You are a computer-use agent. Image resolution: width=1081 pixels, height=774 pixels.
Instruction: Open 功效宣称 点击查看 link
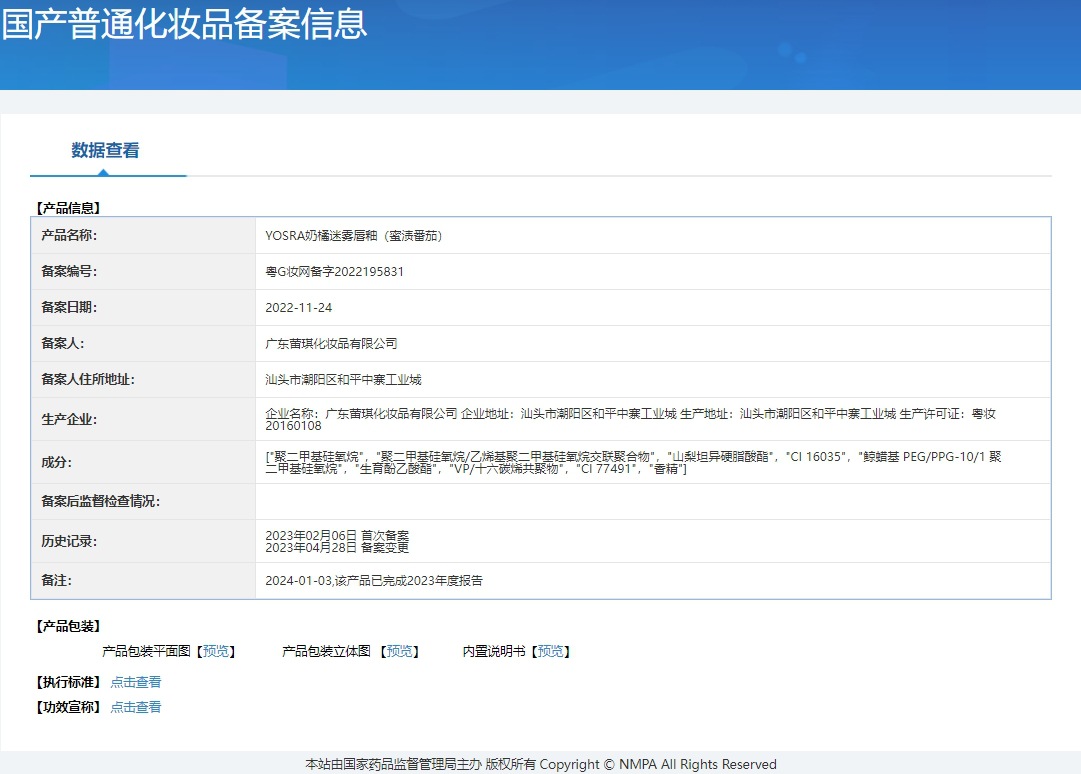point(136,707)
